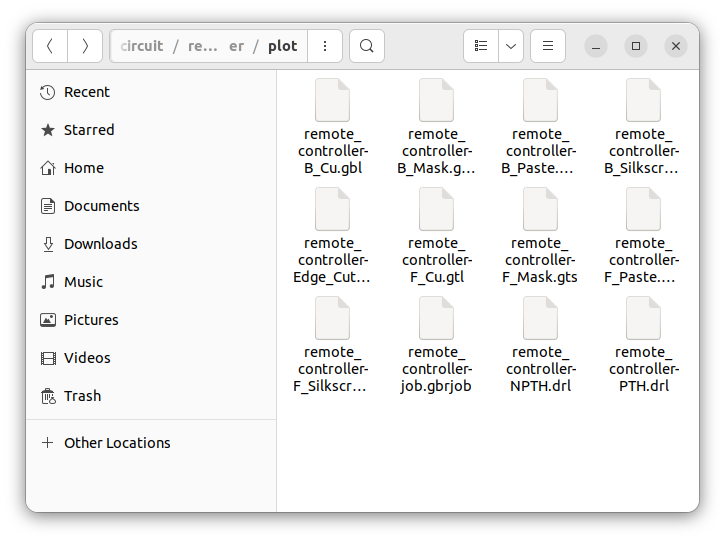725x541 pixels.
Task: Go back with the left arrow button
Action: point(50,46)
